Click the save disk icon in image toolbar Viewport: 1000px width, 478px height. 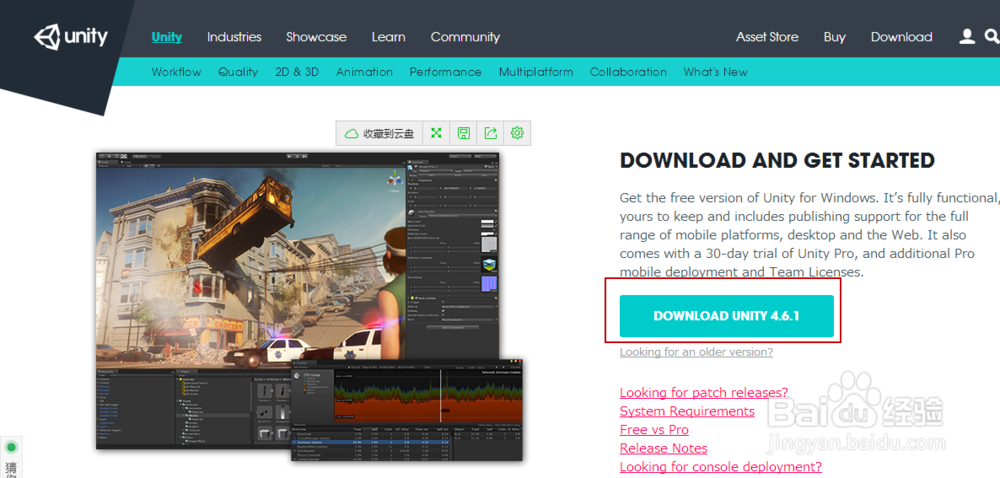click(x=464, y=133)
